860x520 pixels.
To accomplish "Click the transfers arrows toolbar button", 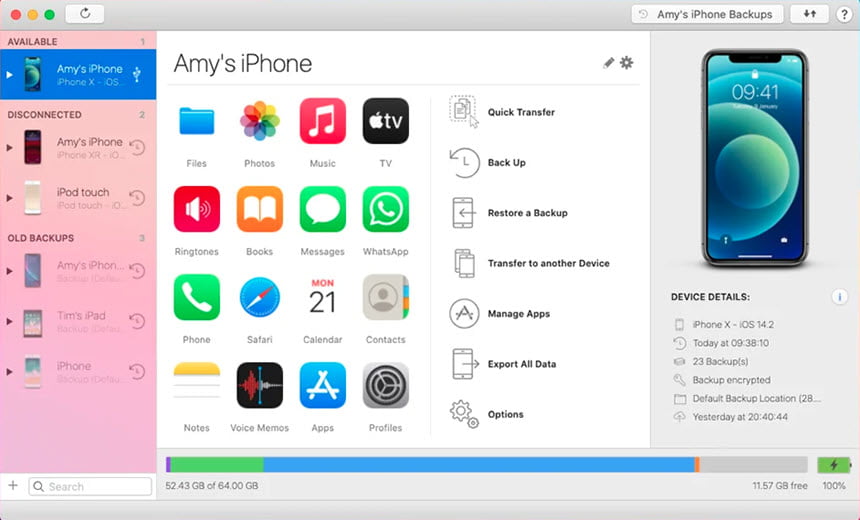I will 810,14.
